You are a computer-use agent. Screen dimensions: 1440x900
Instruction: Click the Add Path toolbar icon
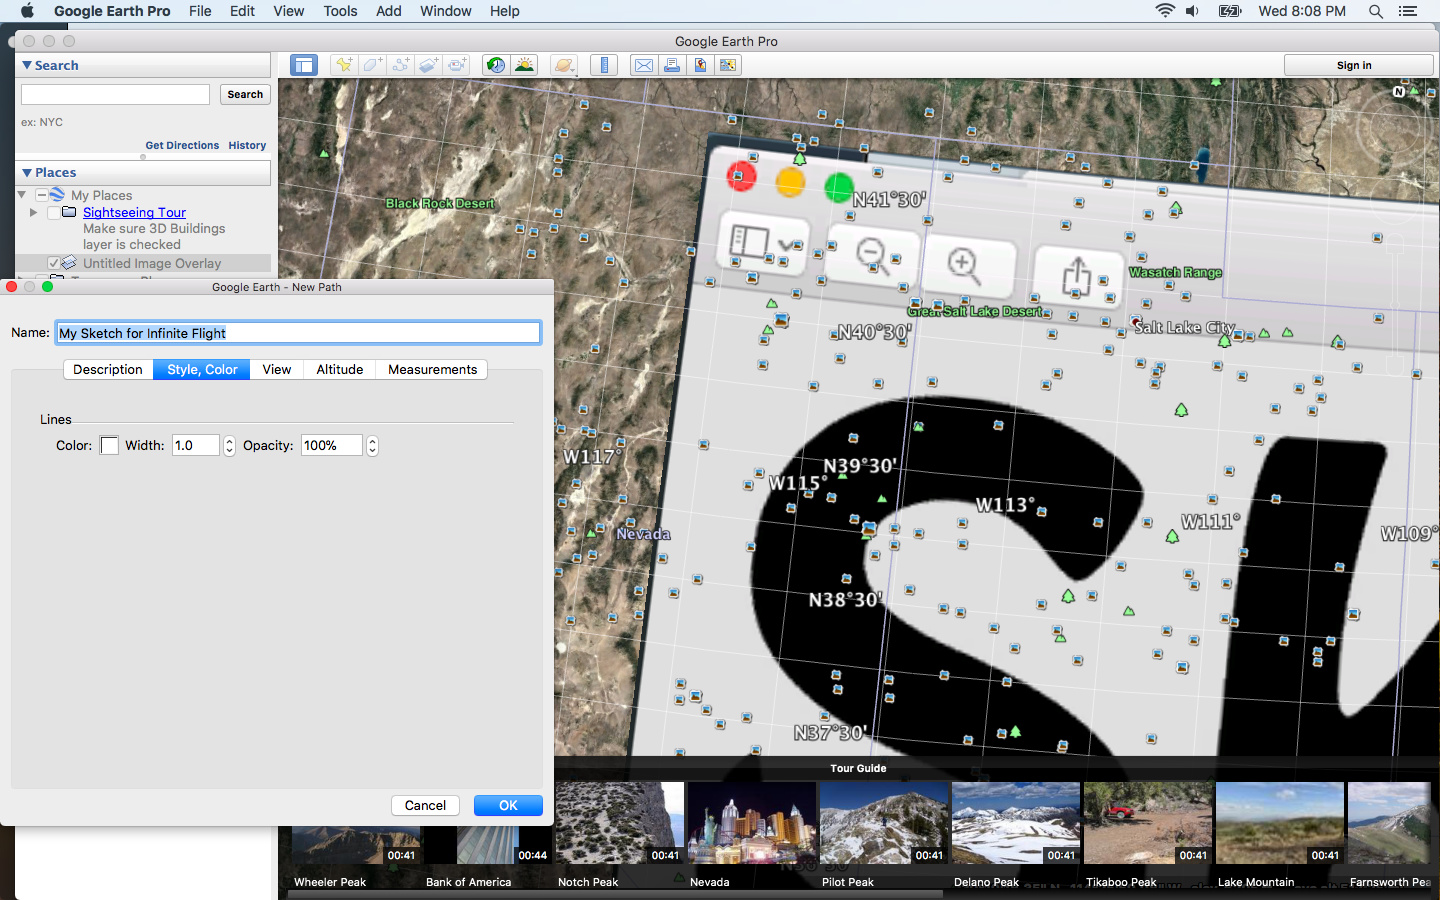coord(401,65)
